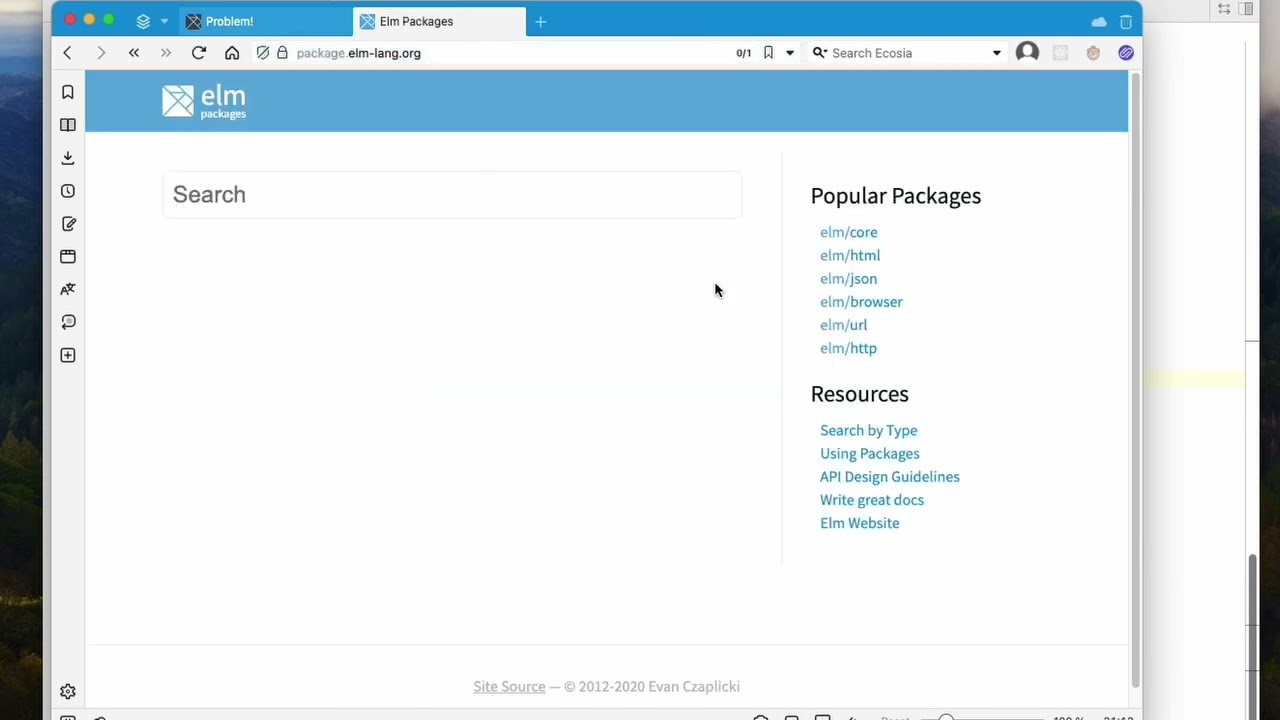Click the page vertical scrollbar
The height and width of the screenshot is (720, 1280).
point(1135,380)
